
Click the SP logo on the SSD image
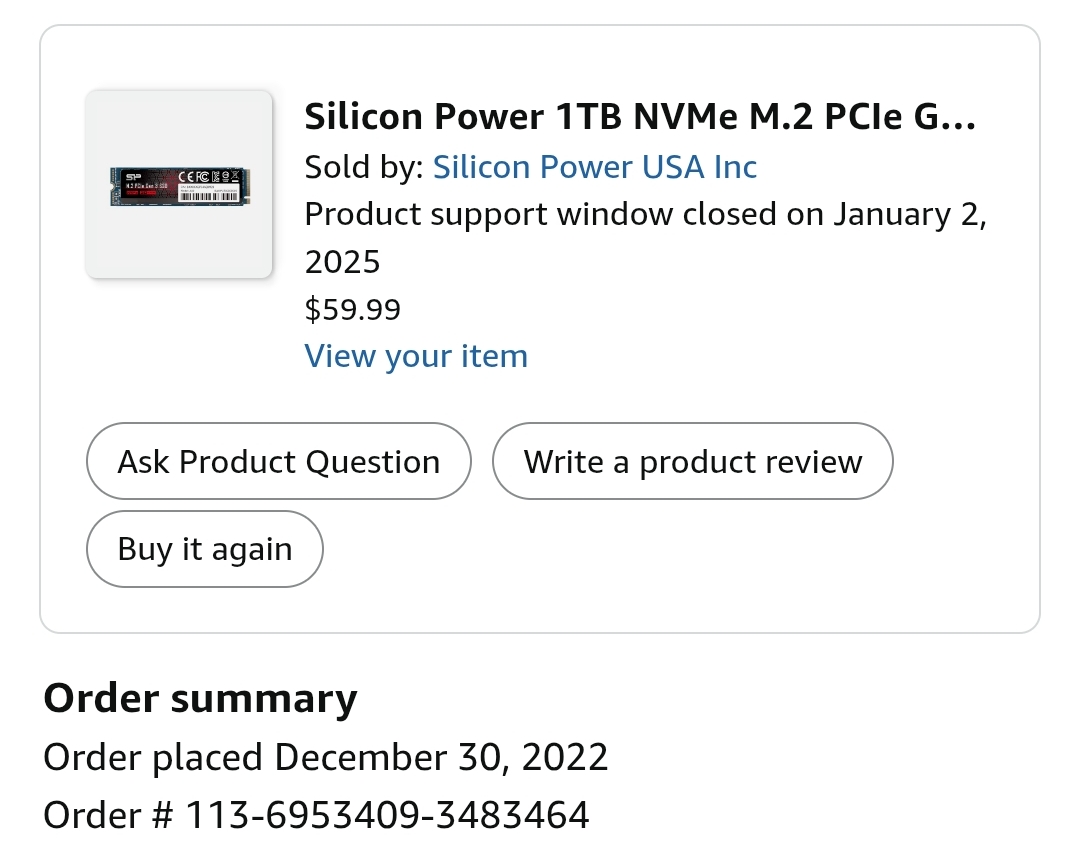tap(131, 177)
